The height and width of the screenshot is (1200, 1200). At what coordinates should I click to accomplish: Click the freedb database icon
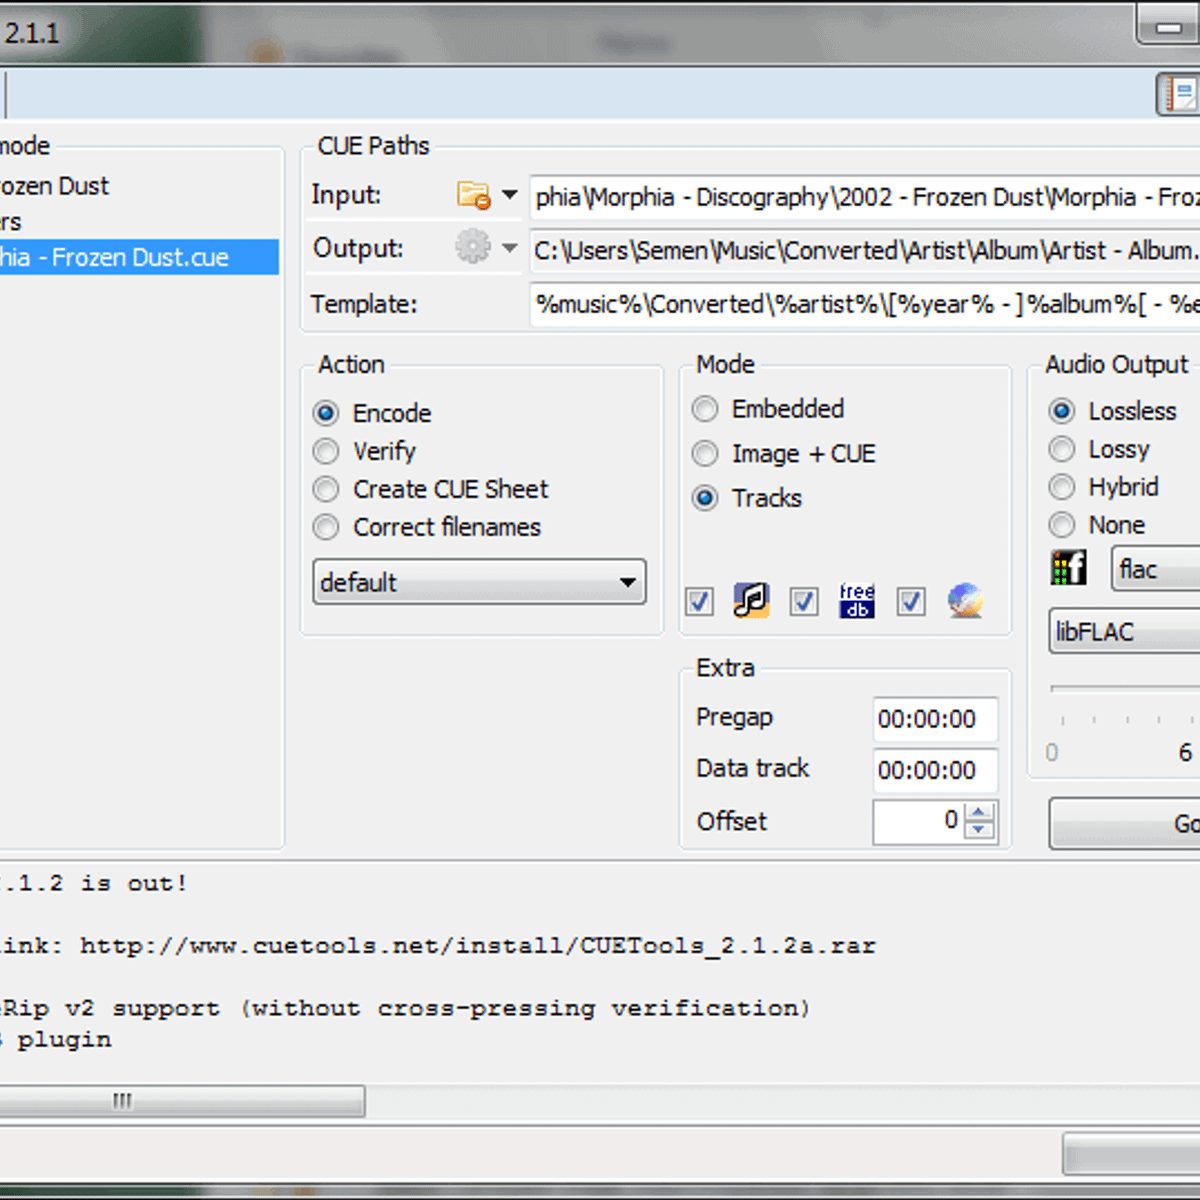857,600
